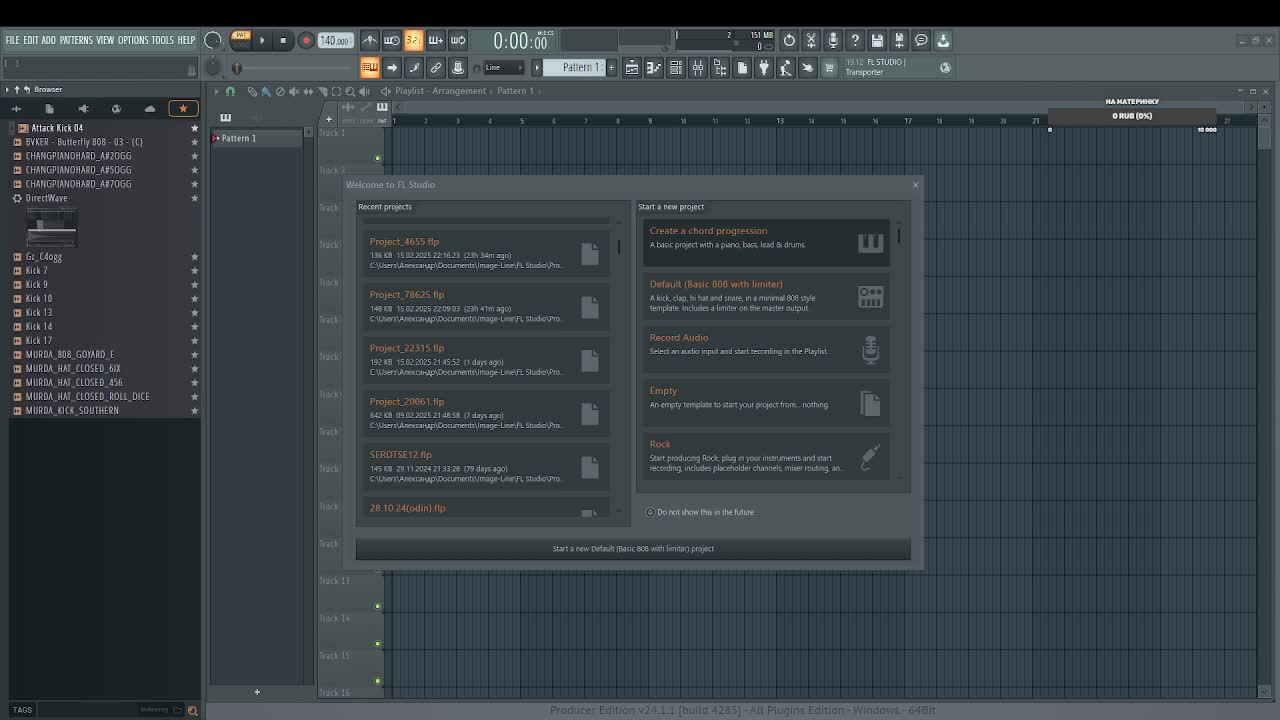
Task: Open the Piano roll view icon
Action: [654, 67]
